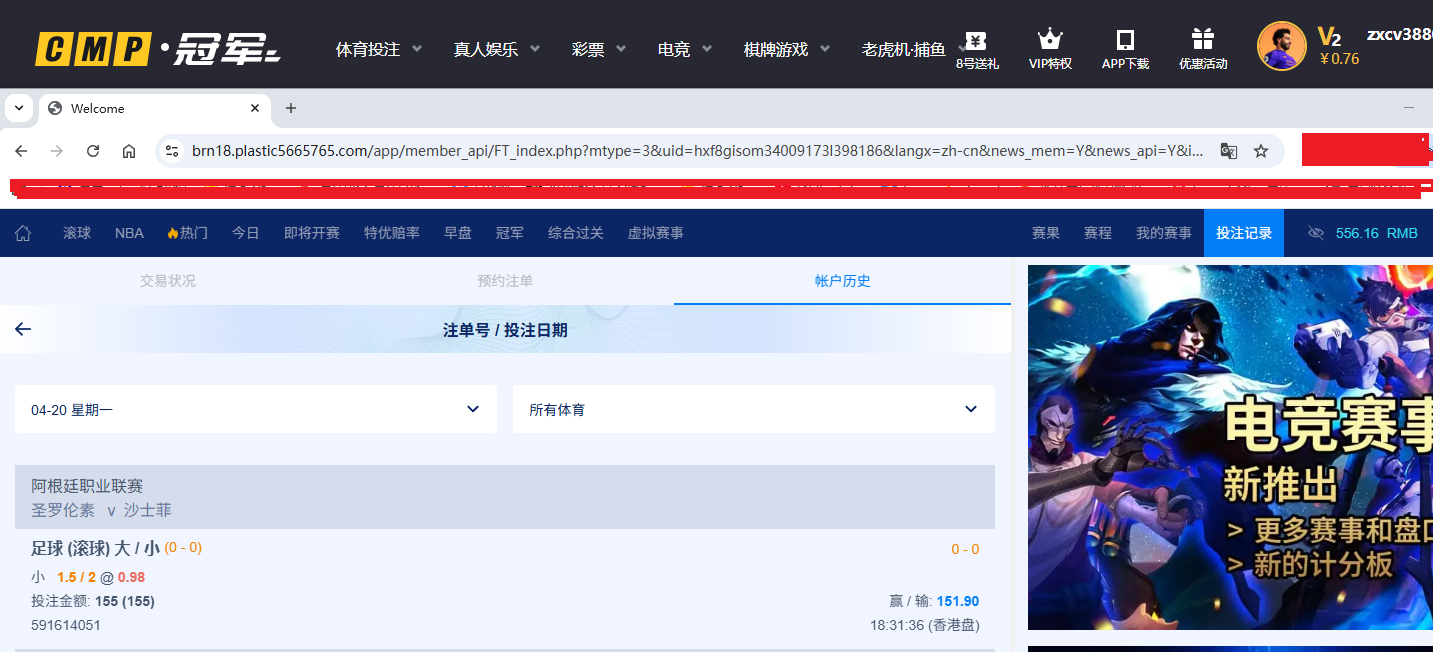Click back arrow beside 注单号 / 投注日期
The width and height of the screenshot is (1433, 652).
[x=23, y=329]
